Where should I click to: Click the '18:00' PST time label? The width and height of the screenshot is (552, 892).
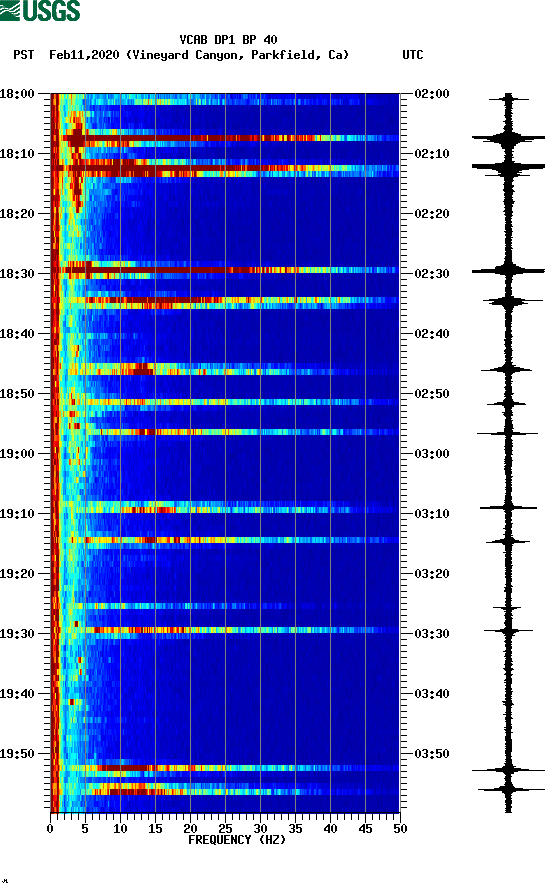coord(17,94)
